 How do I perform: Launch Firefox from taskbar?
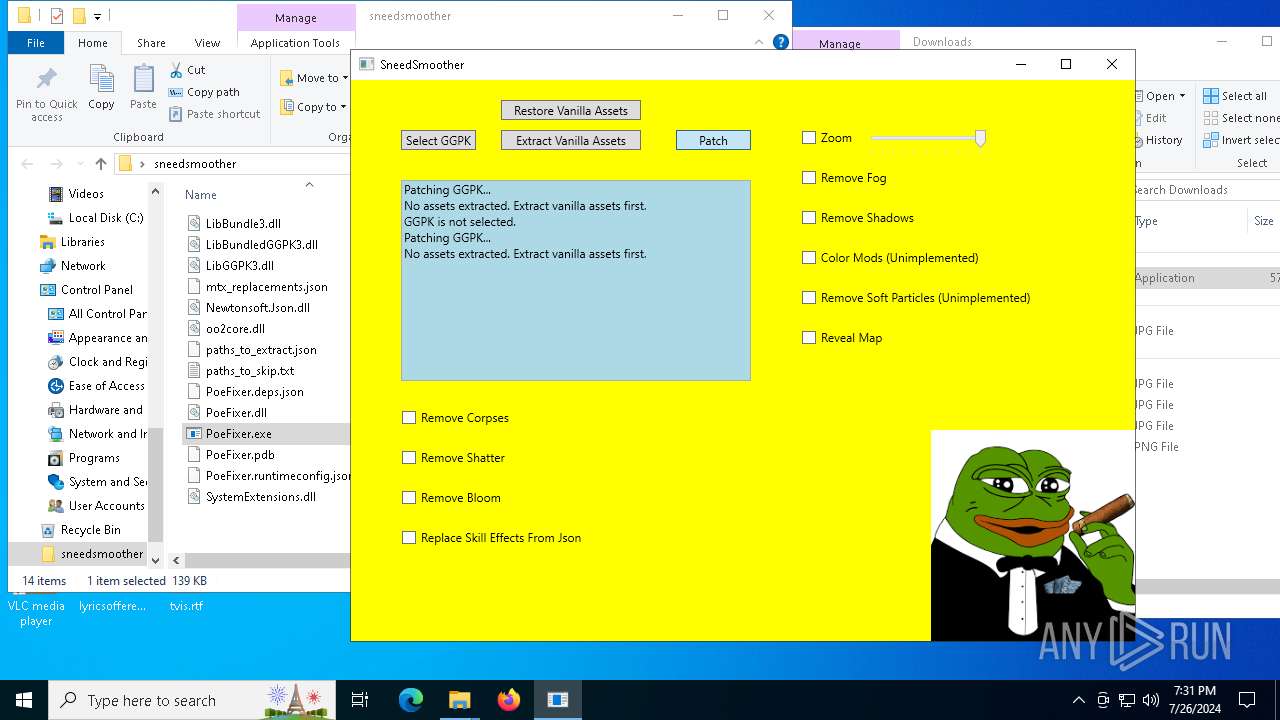coord(509,700)
